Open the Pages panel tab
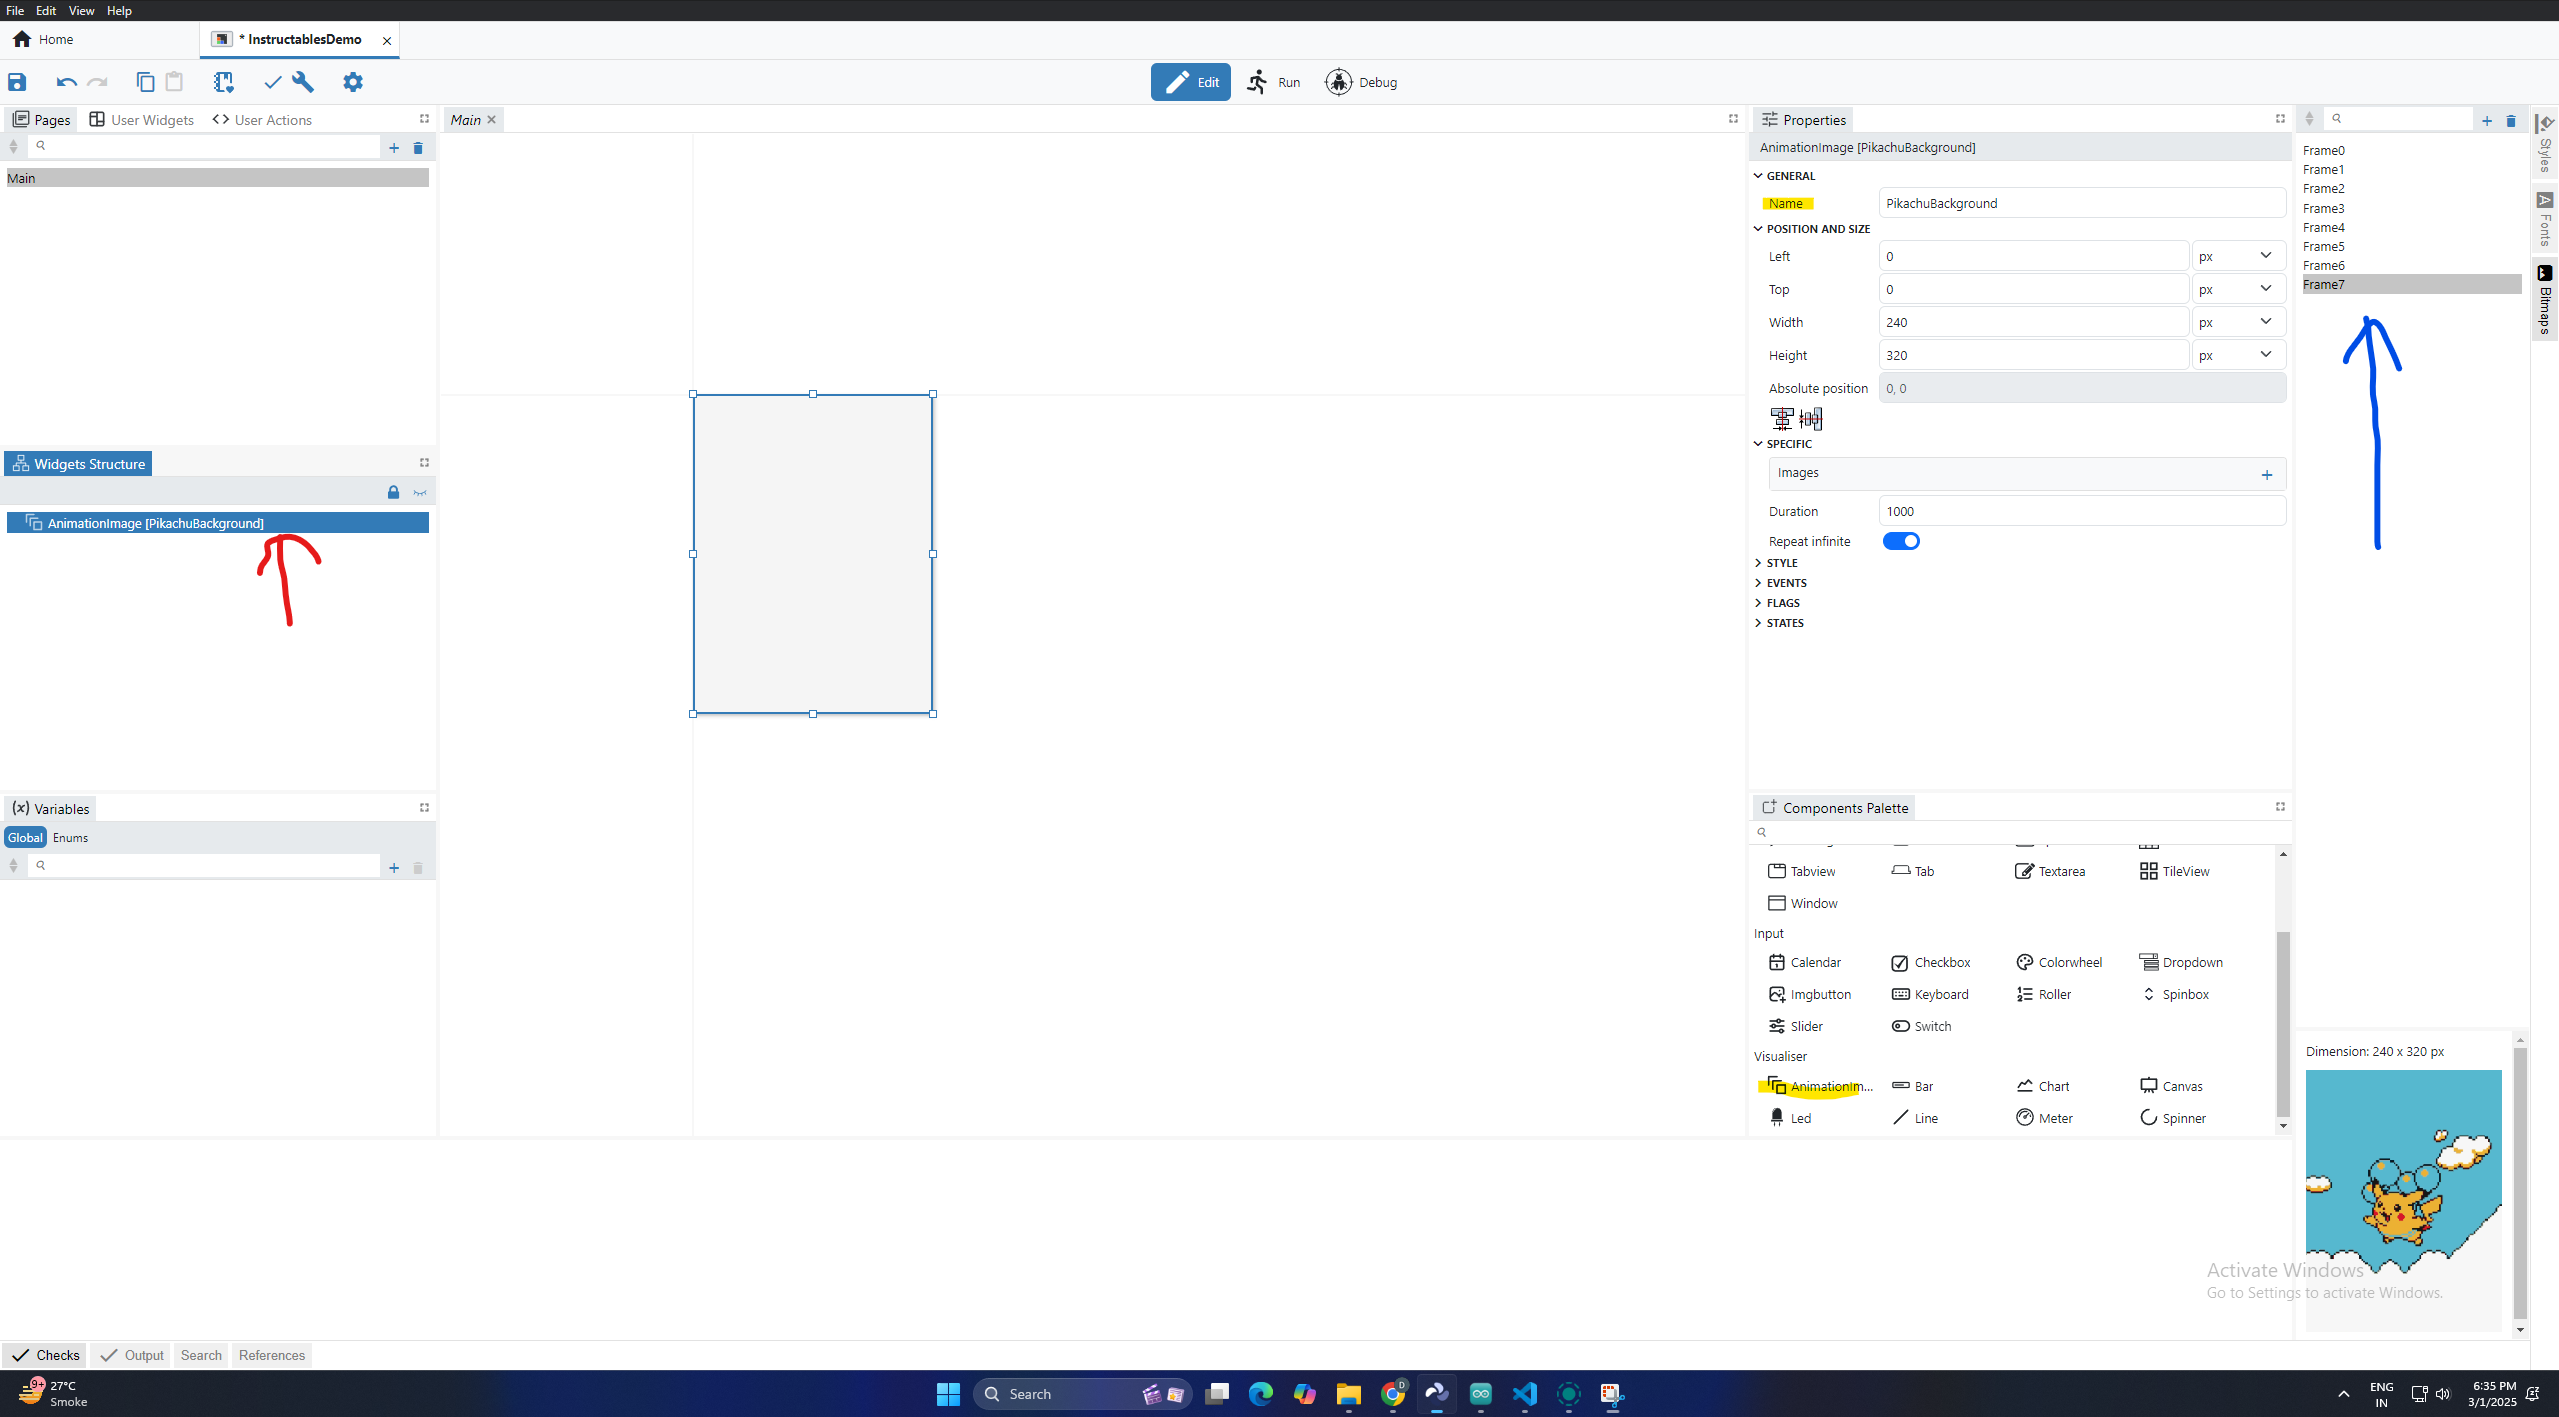The height and width of the screenshot is (1417, 2559). point(40,119)
